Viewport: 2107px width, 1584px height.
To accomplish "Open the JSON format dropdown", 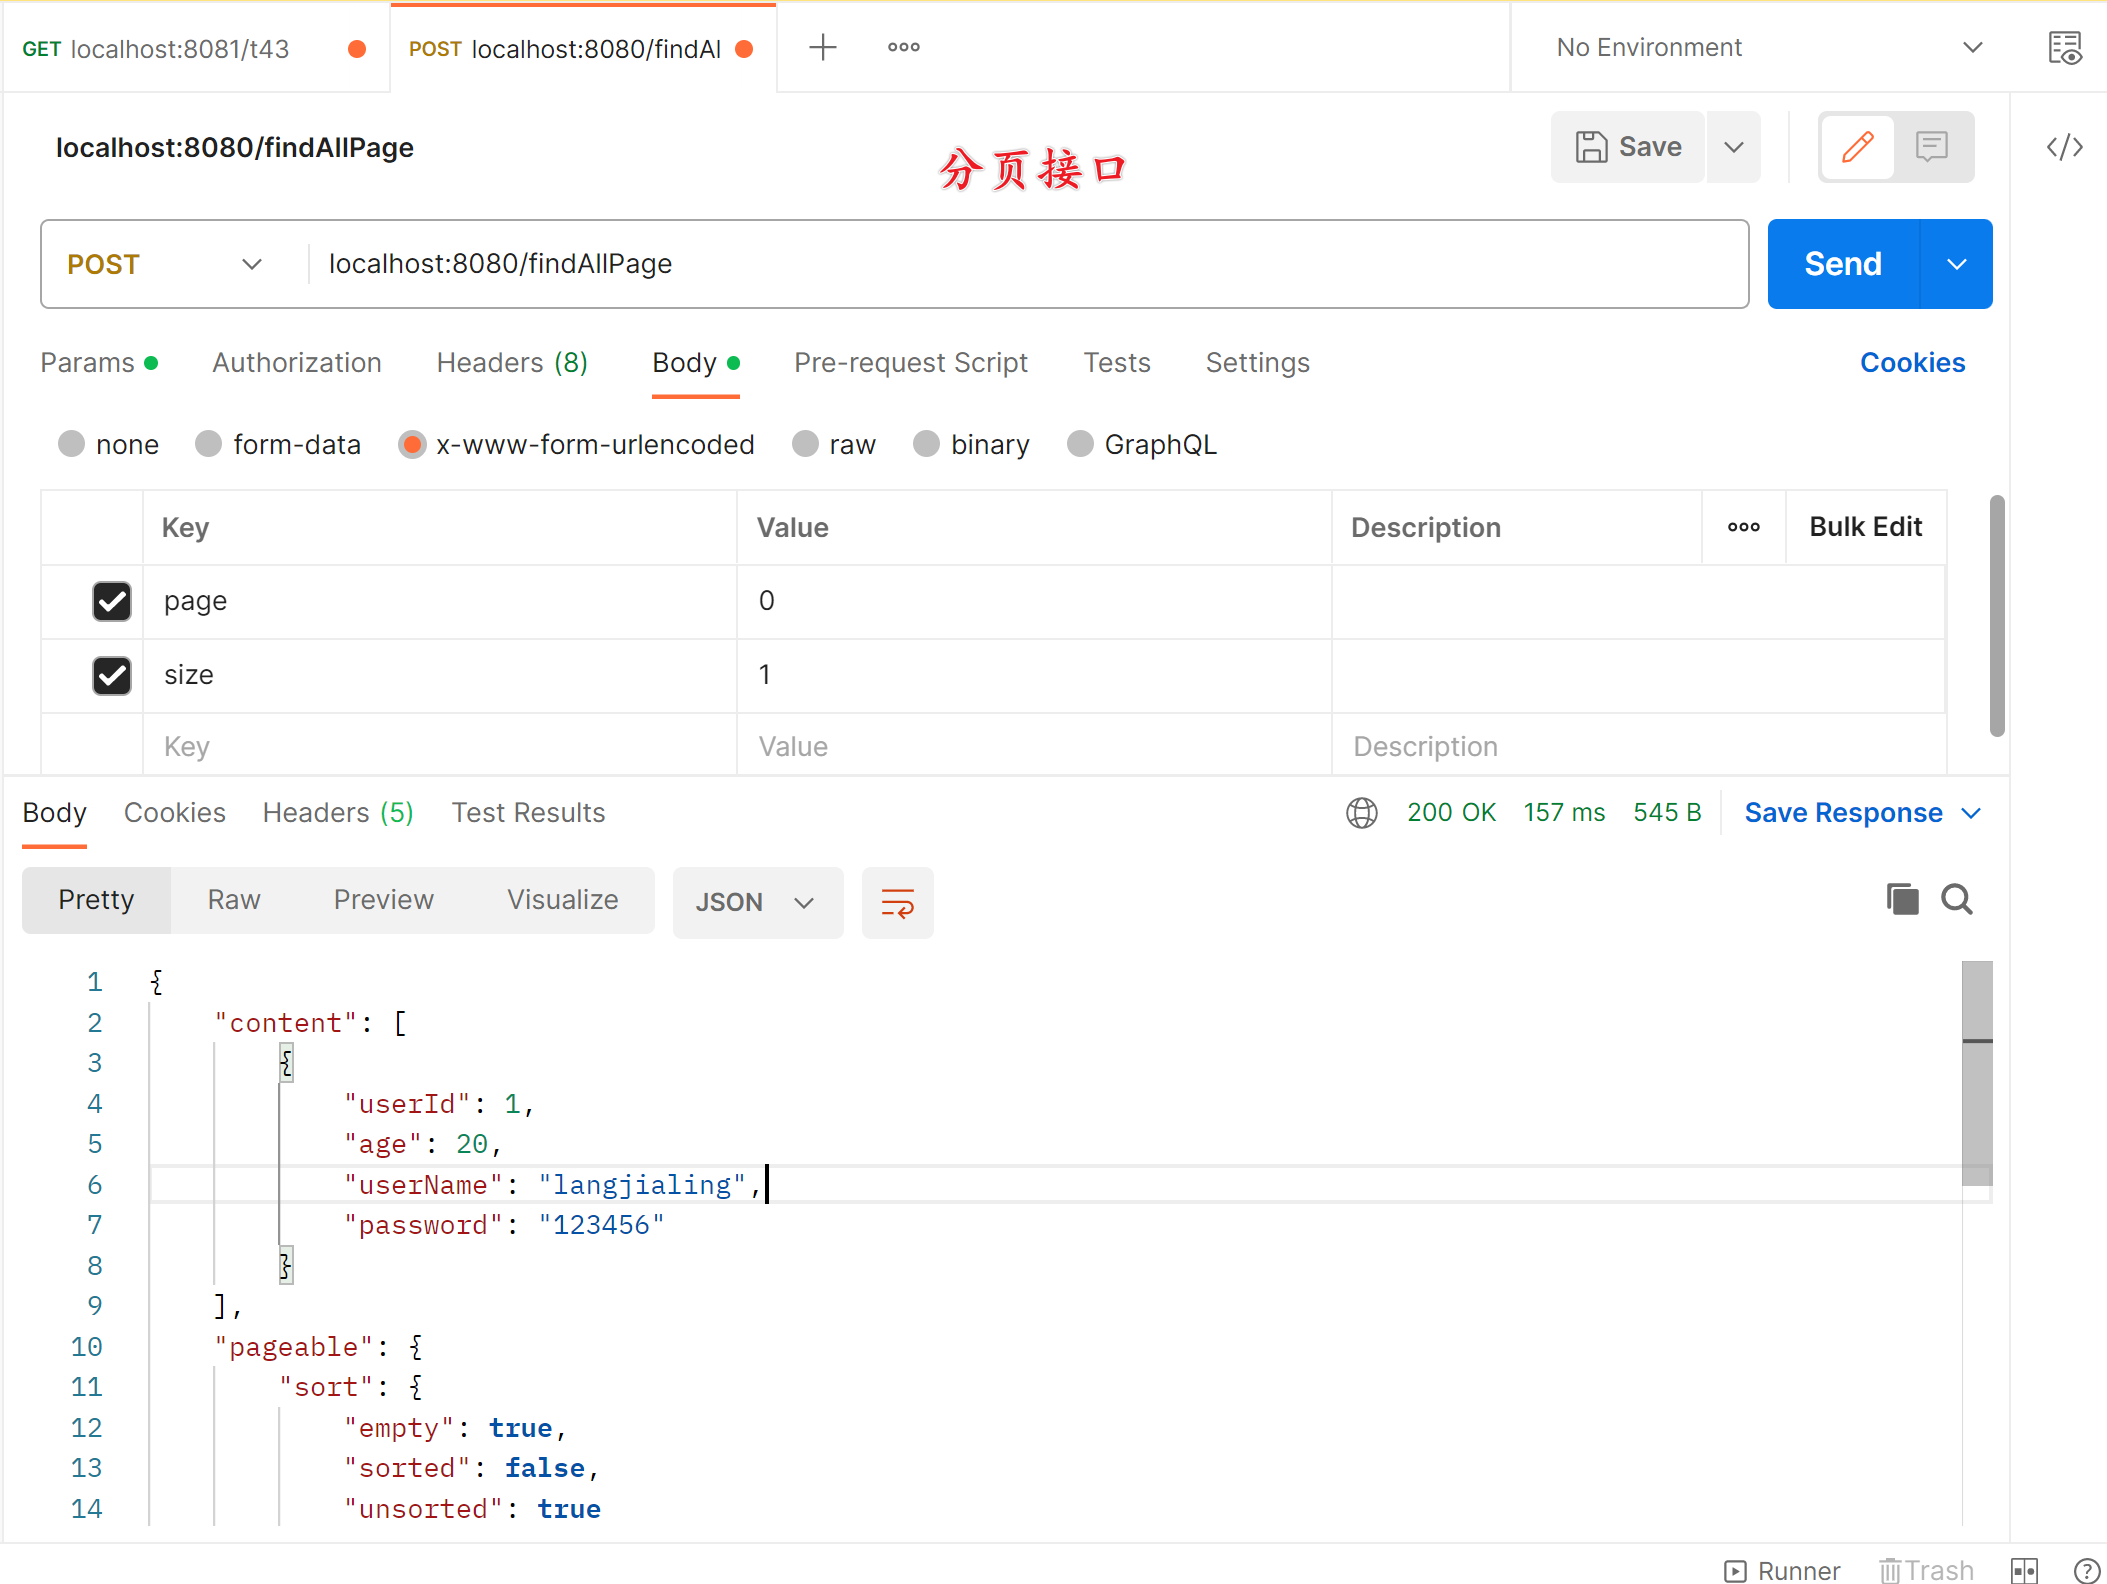I will click(x=757, y=903).
